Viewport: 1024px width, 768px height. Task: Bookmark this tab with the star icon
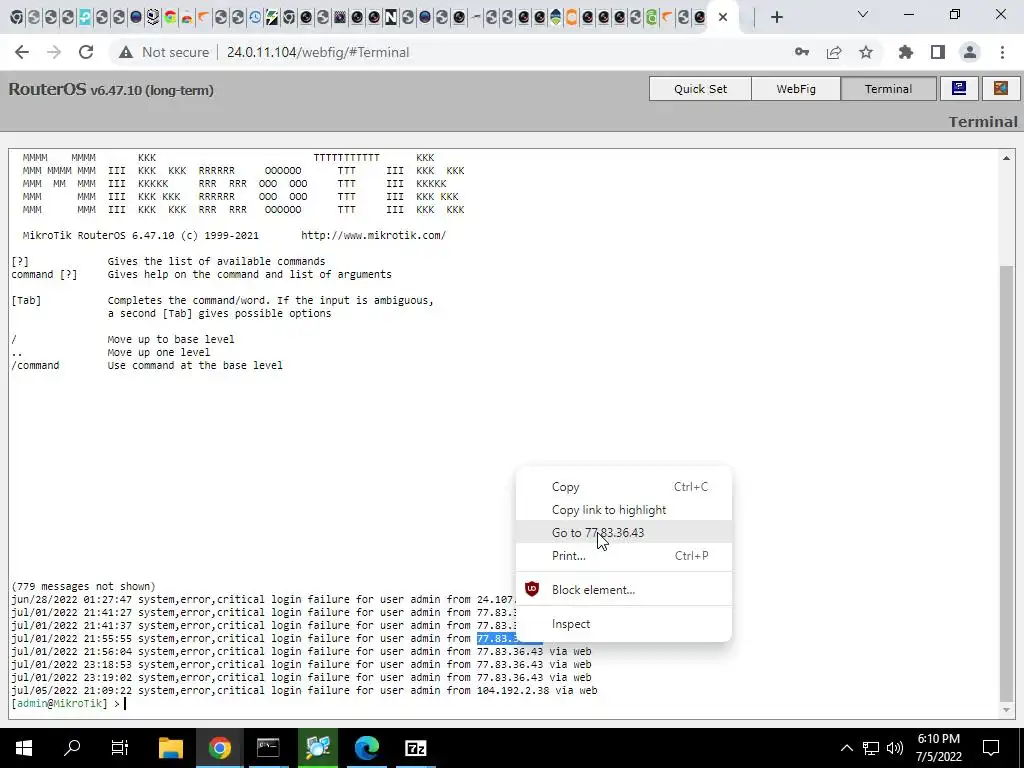866,52
